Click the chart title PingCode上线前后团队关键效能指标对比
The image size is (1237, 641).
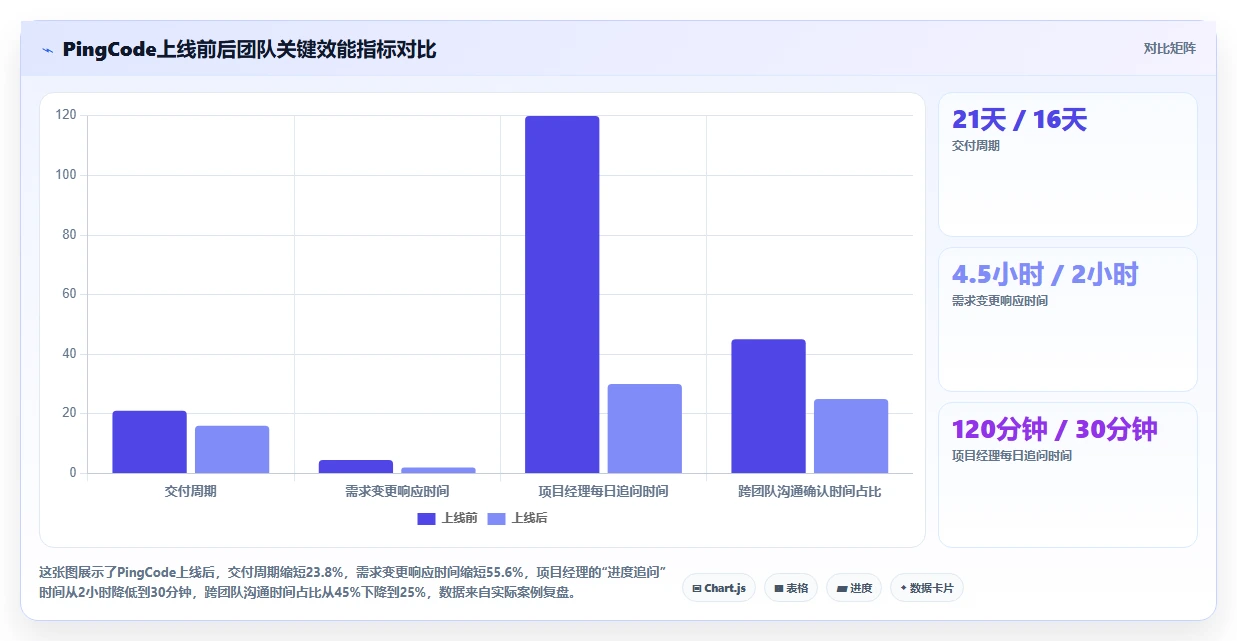pyautogui.click(x=249, y=49)
